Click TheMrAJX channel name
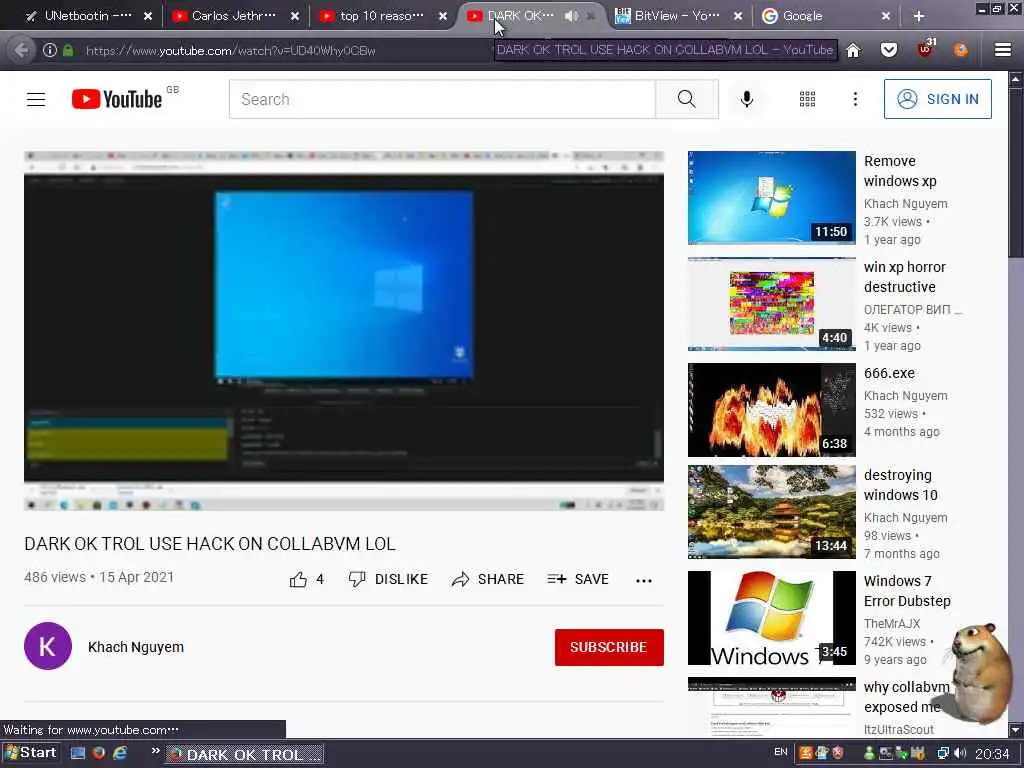This screenshot has height=768, width=1024. [891, 624]
